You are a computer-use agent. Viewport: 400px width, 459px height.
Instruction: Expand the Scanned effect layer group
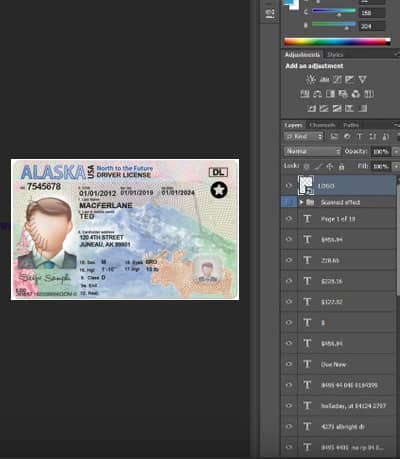click(301, 202)
